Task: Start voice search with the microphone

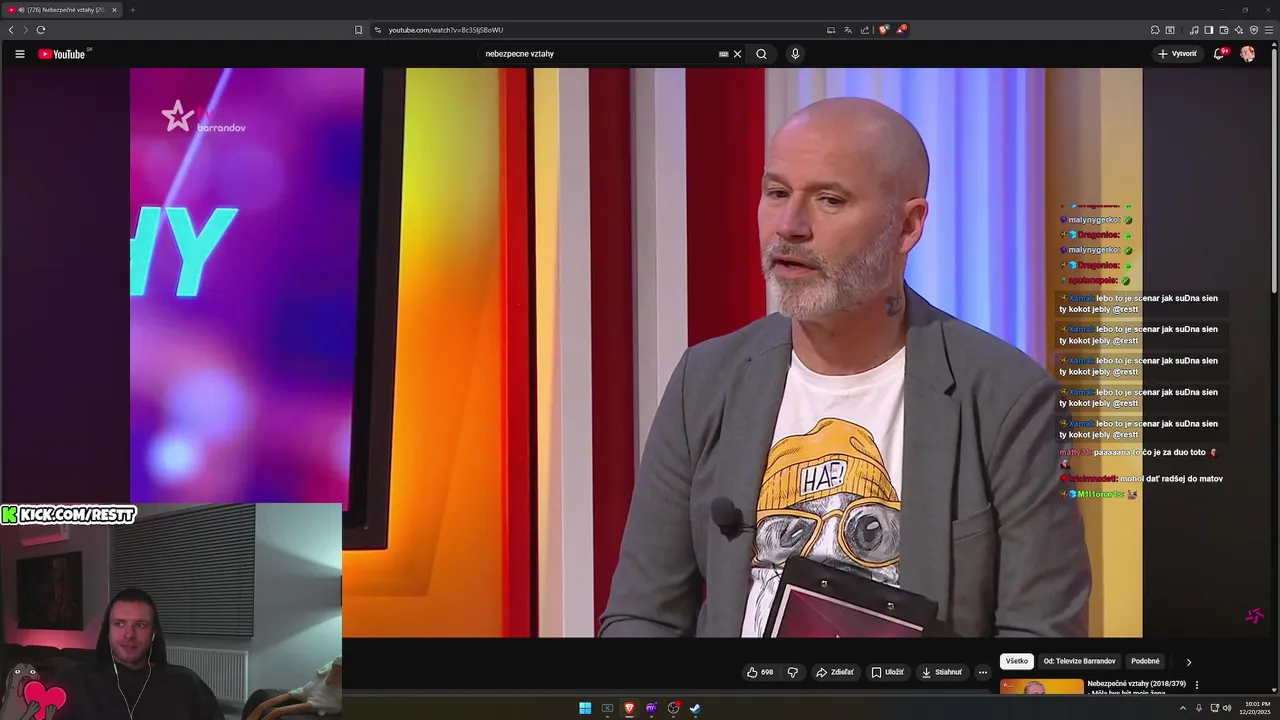Action: [795, 54]
